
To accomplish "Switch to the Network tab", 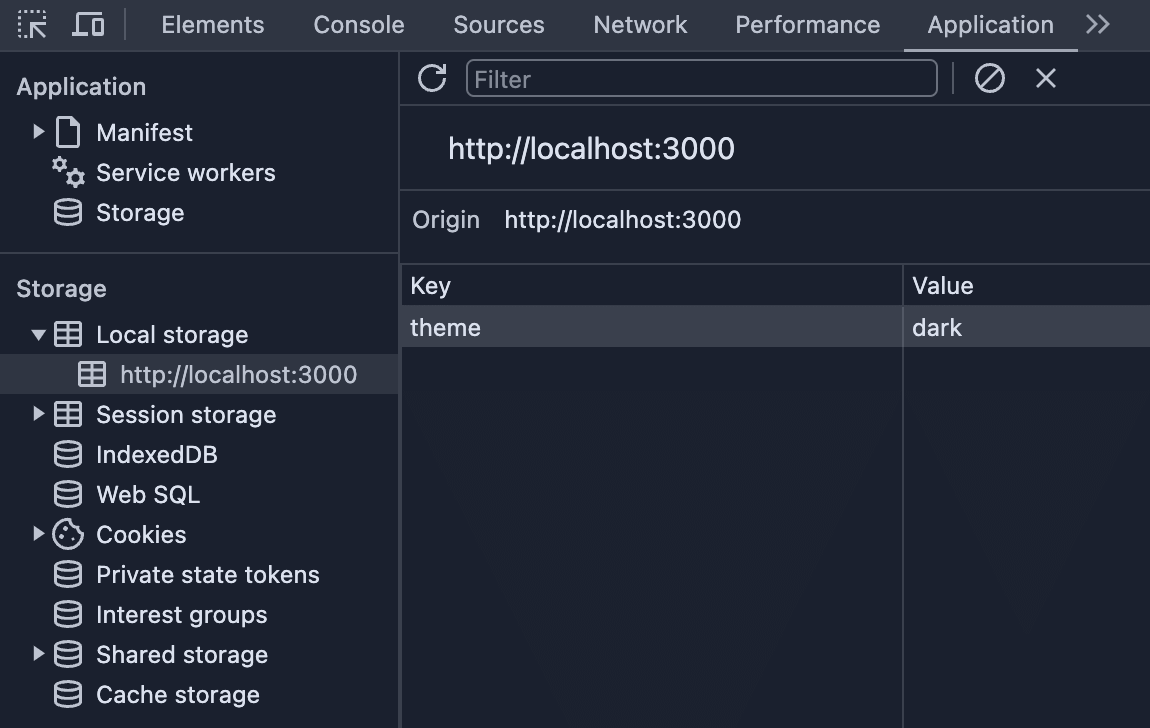I will pyautogui.click(x=639, y=25).
